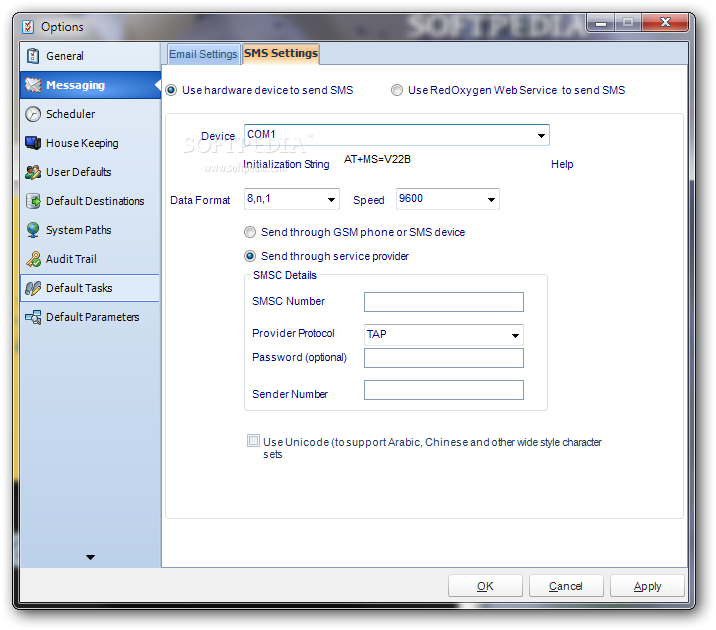
Task: Go to House Keeping settings
Action: (x=90, y=143)
